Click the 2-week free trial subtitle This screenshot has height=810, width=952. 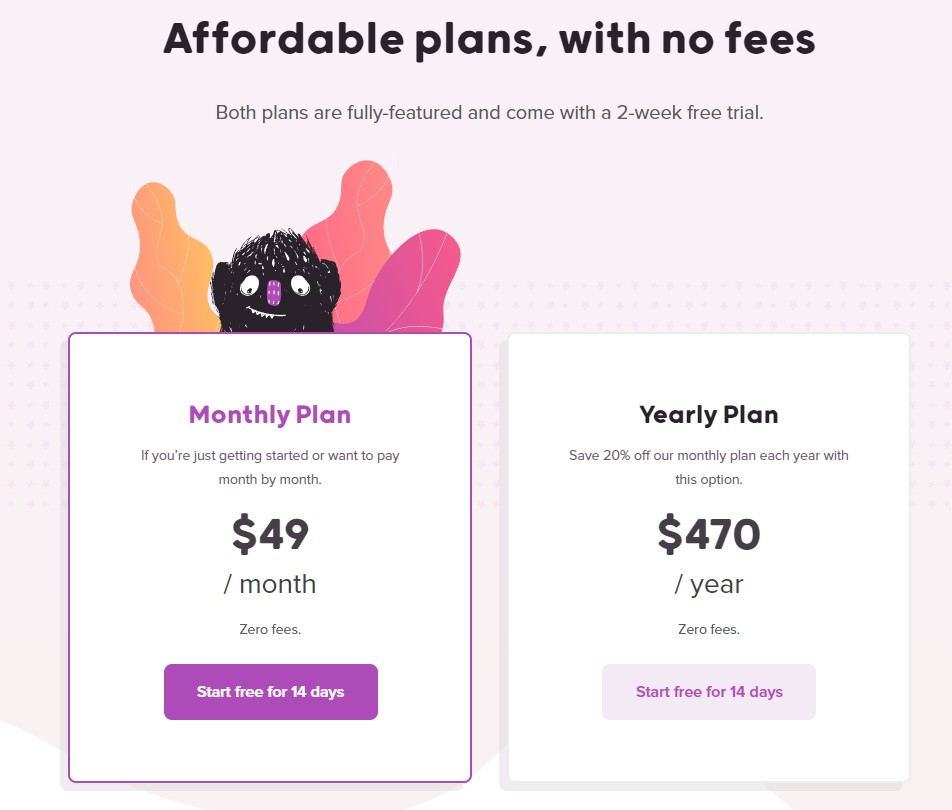pos(489,113)
